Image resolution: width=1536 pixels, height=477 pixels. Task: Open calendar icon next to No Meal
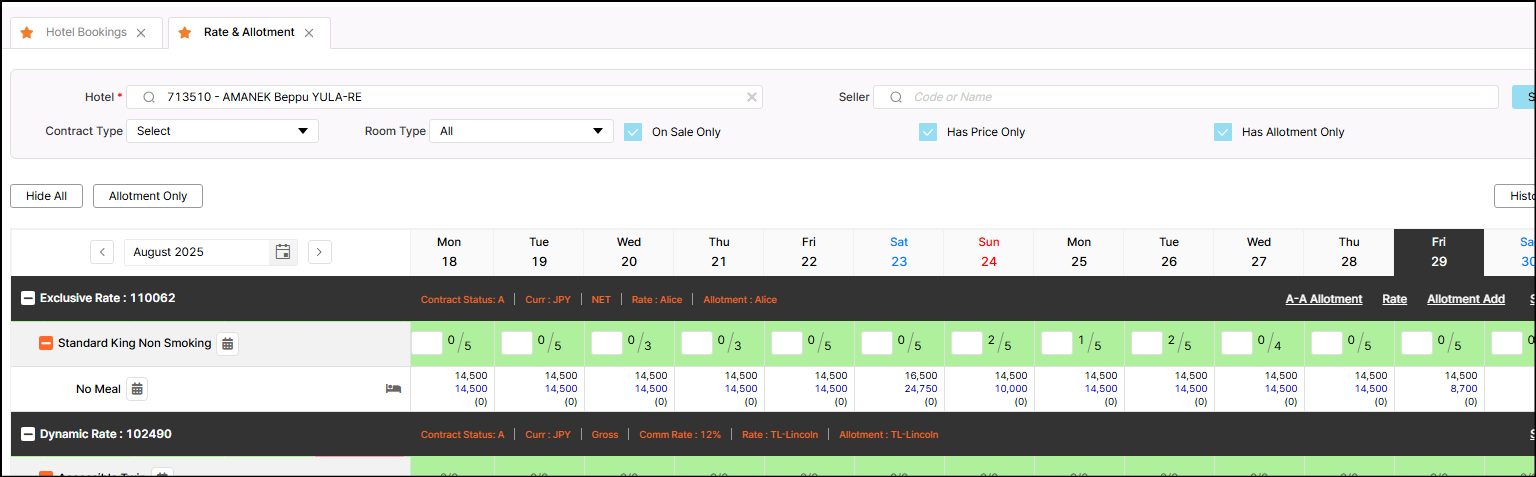point(137,389)
